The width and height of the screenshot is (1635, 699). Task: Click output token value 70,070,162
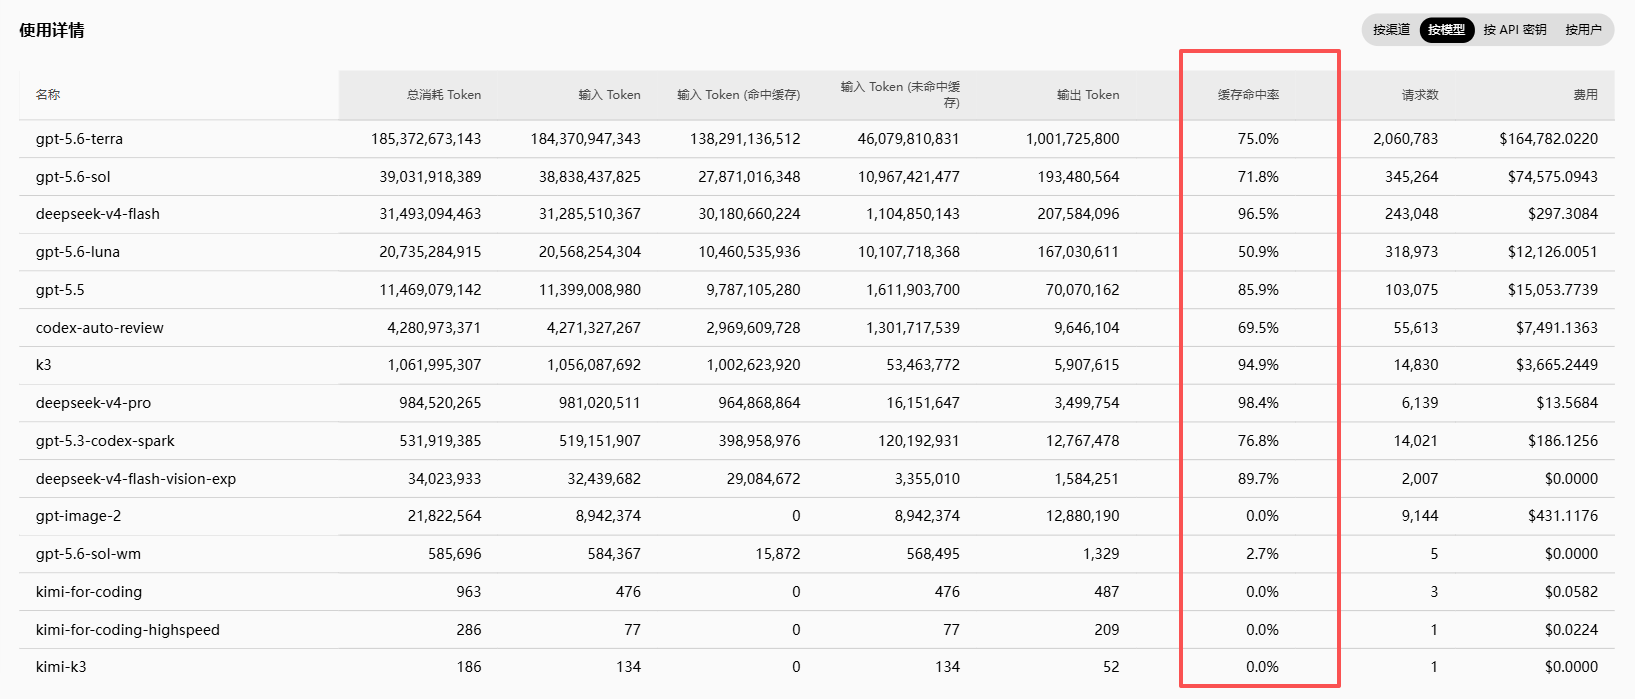coord(1083,290)
